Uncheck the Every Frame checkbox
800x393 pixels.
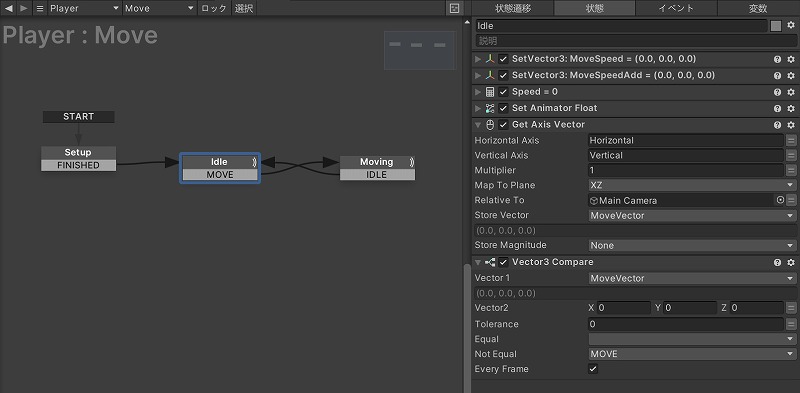[593, 369]
